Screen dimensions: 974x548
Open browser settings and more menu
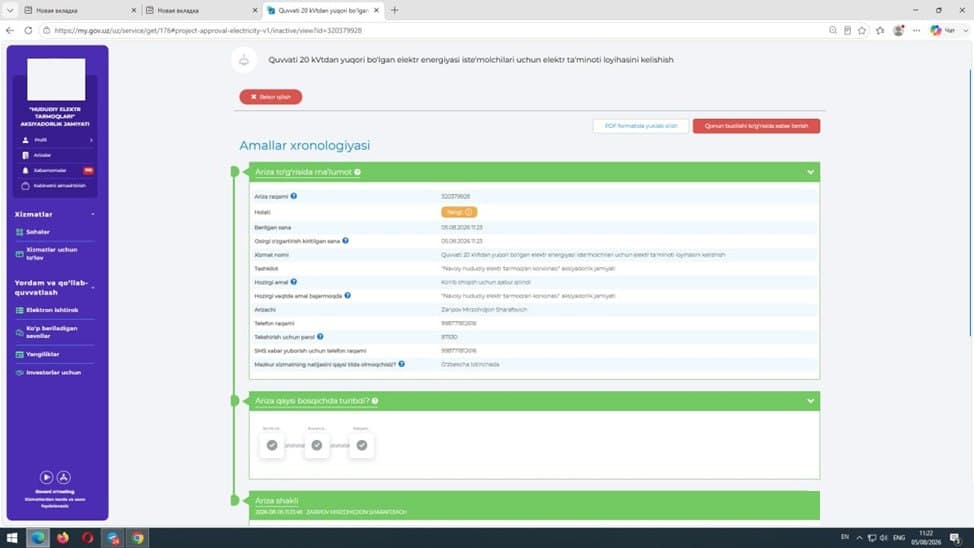point(917,30)
